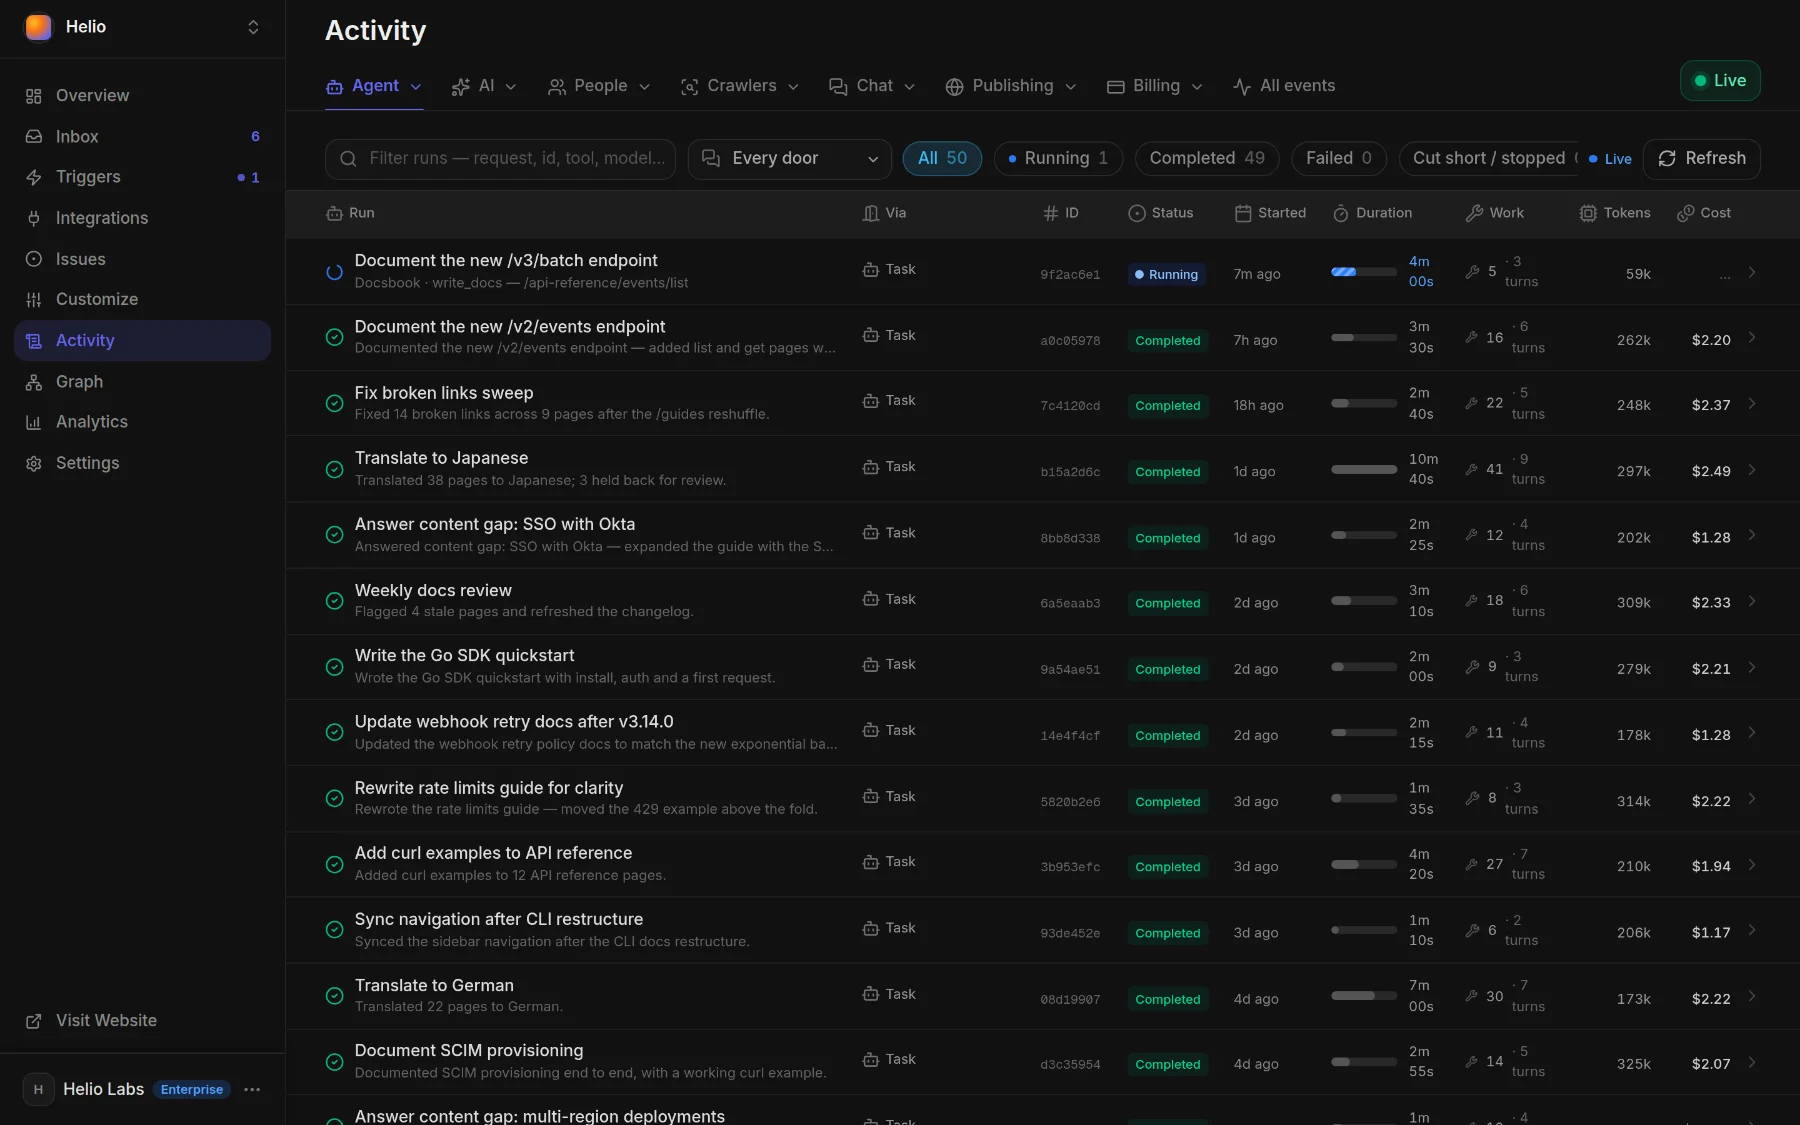Click the Task robot icon in Weekly docs review row

(x=871, y=599)
